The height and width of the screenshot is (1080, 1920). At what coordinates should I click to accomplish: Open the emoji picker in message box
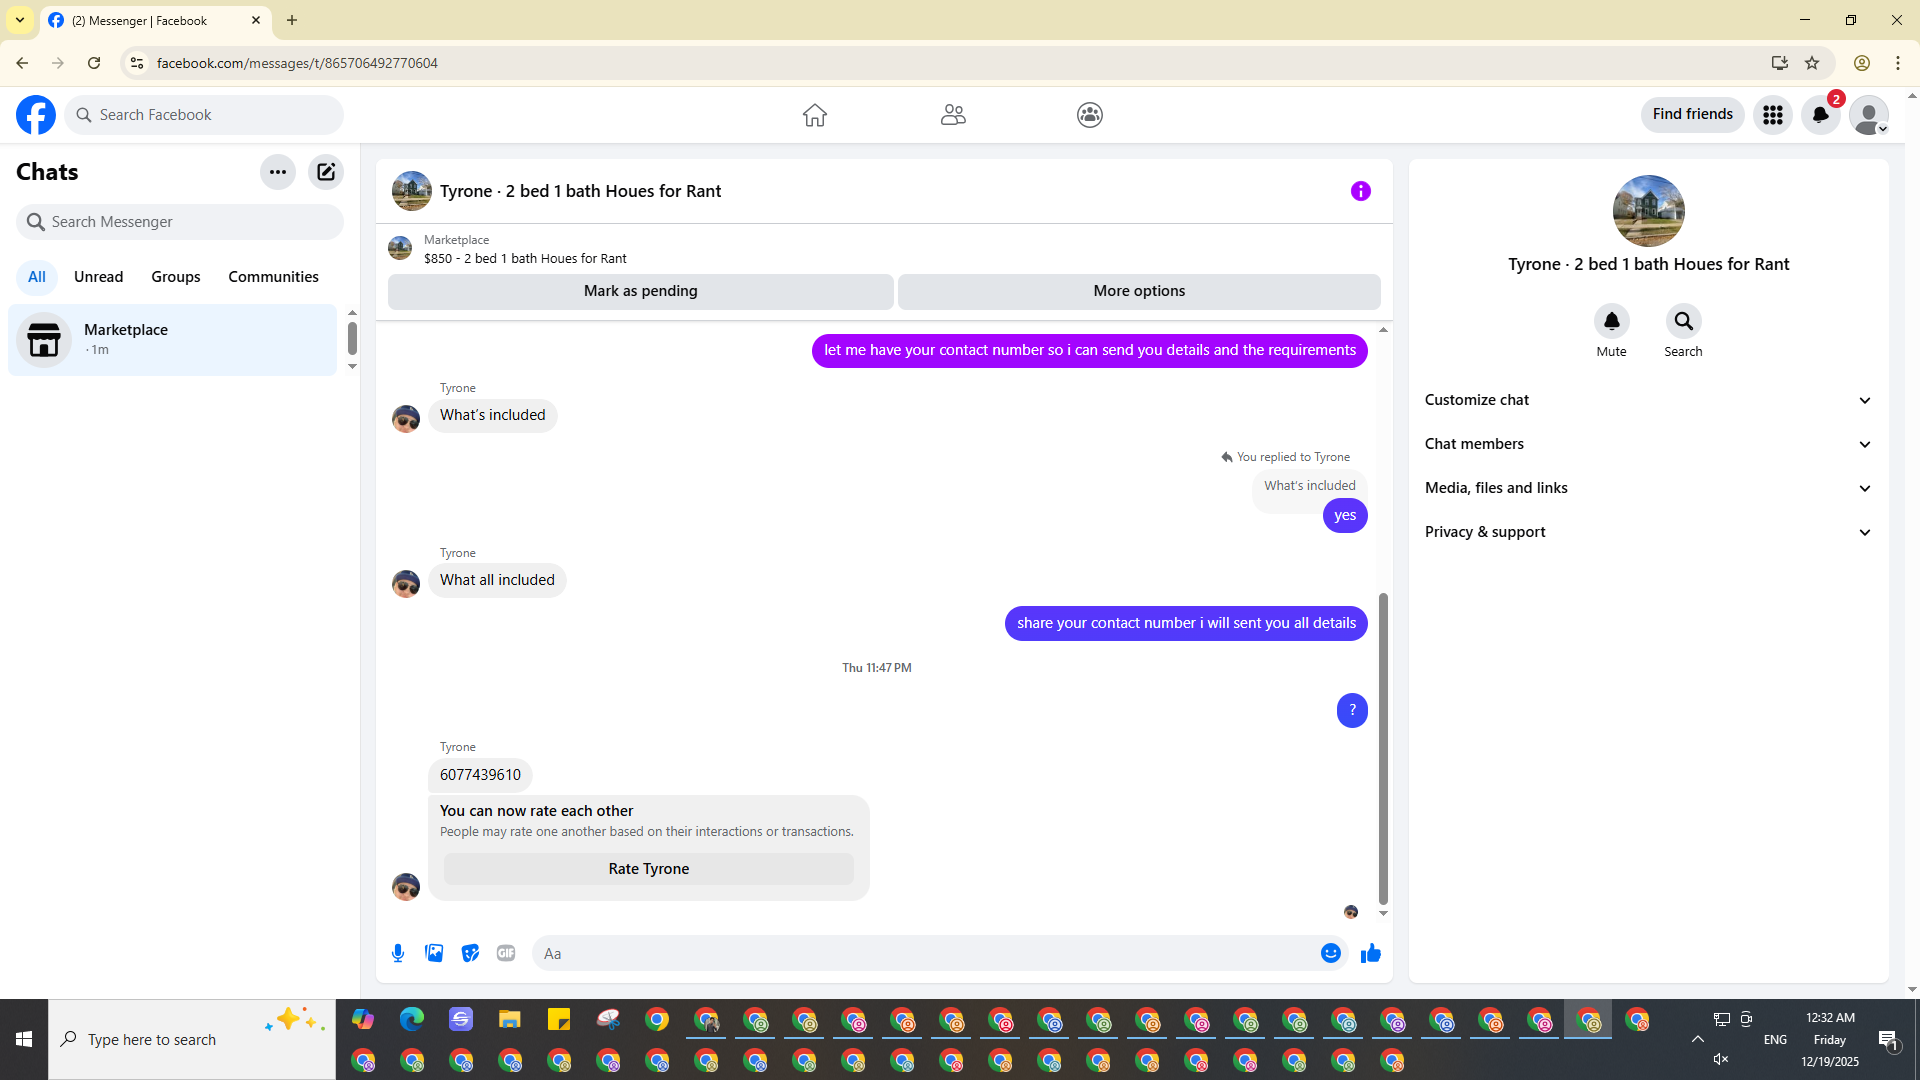(x=1330, y=953)
